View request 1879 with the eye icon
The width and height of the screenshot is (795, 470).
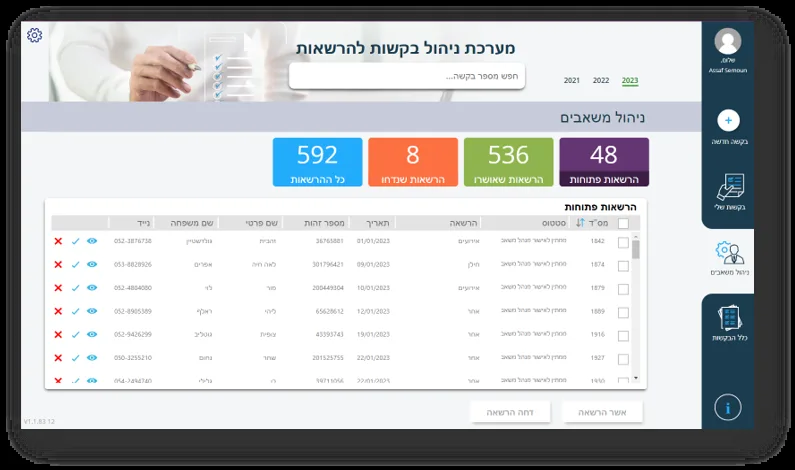[x=92, y=287]
